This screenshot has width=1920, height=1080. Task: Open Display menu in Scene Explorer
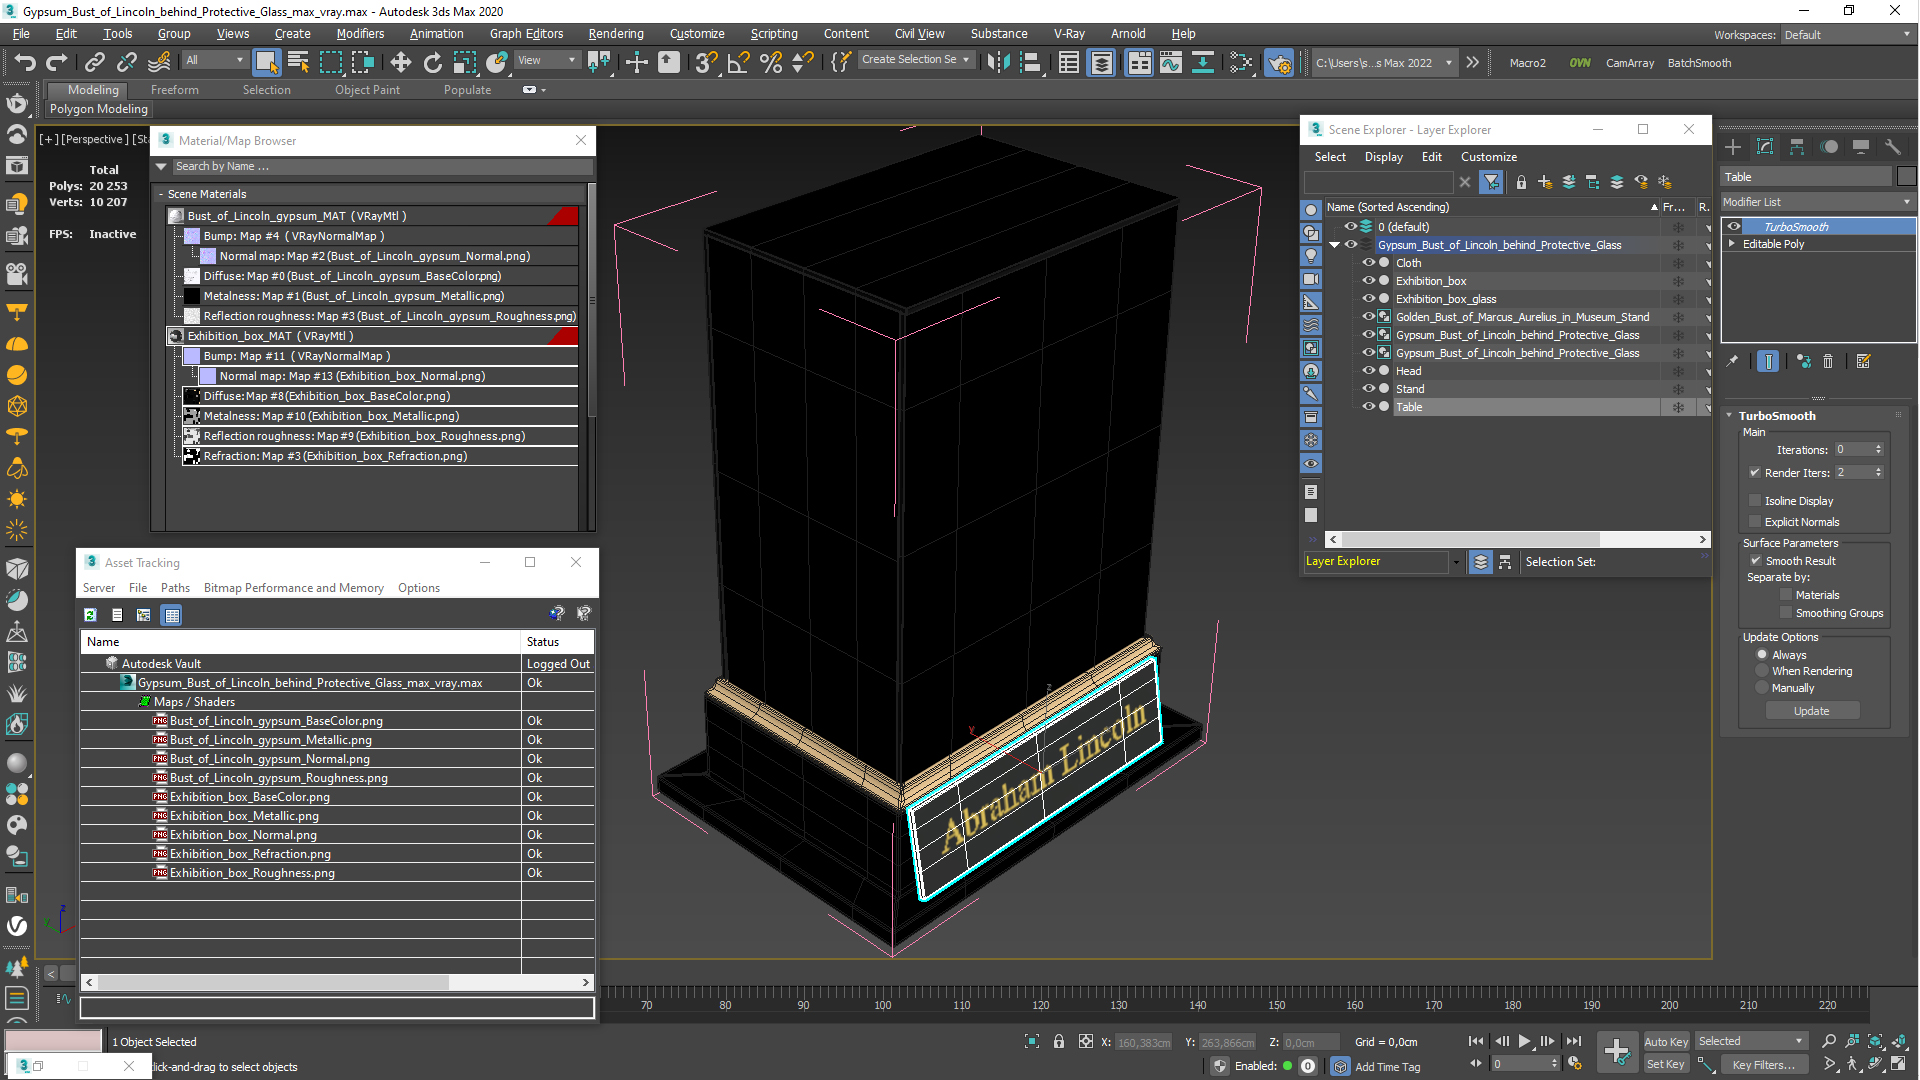coord(1383,157)
